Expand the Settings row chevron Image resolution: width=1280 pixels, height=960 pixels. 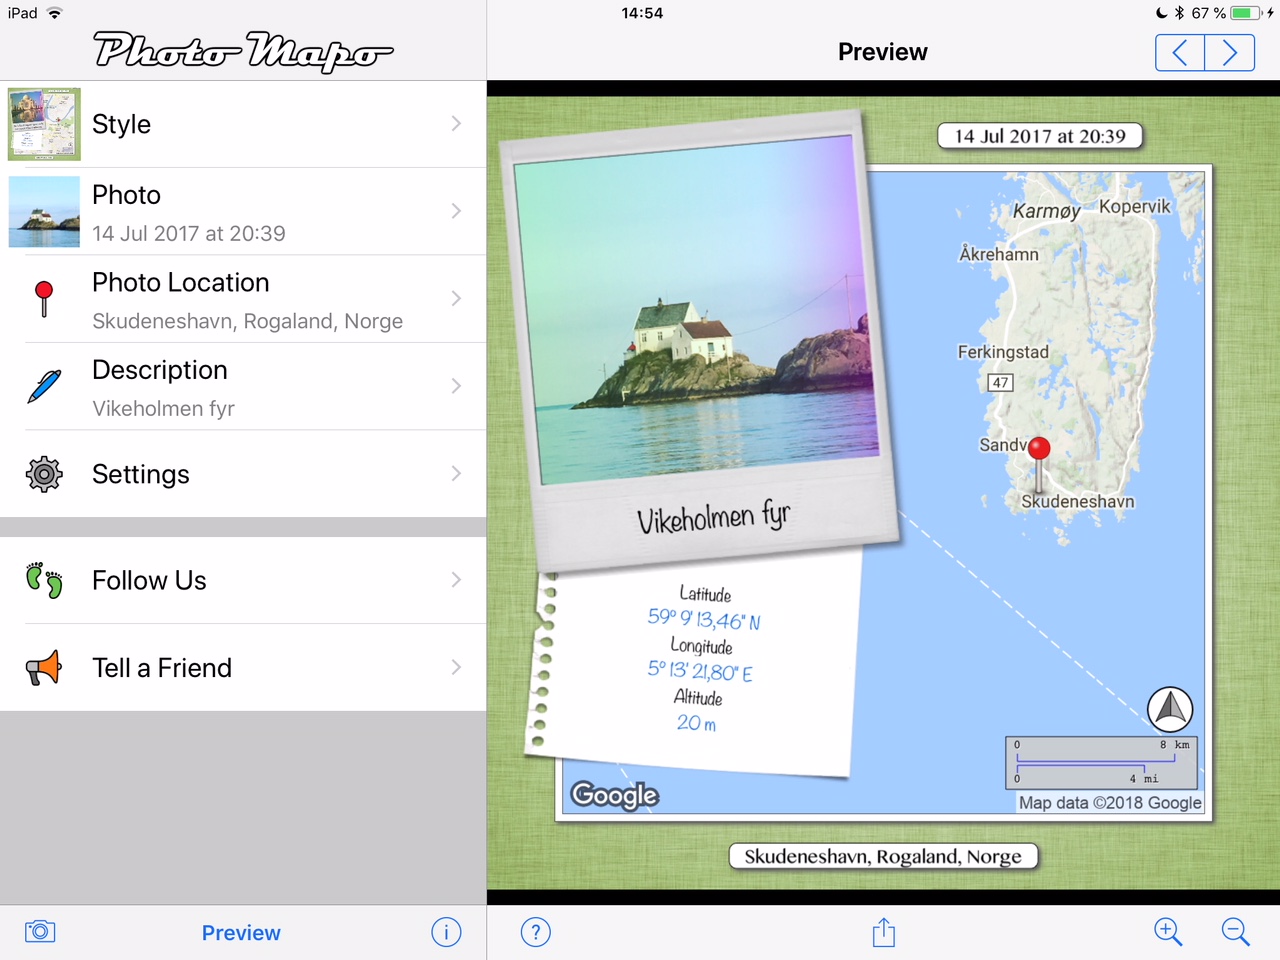[456, 473]
